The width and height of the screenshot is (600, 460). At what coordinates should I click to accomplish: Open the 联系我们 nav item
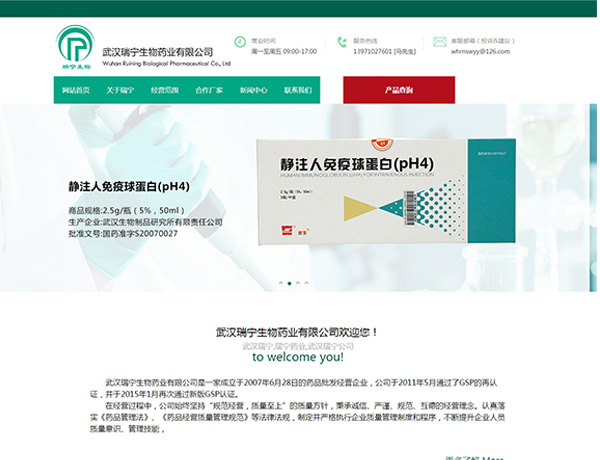point(298,90)
